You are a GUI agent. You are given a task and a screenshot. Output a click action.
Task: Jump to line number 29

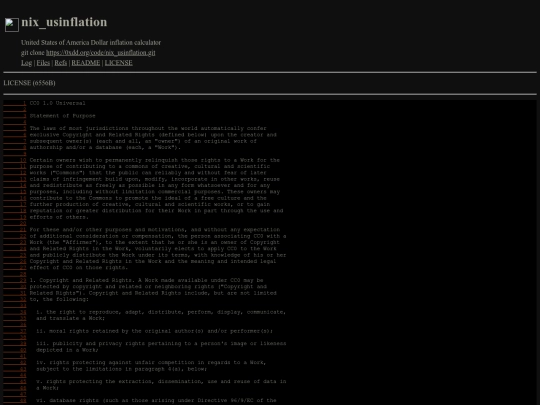pos(15,280)
